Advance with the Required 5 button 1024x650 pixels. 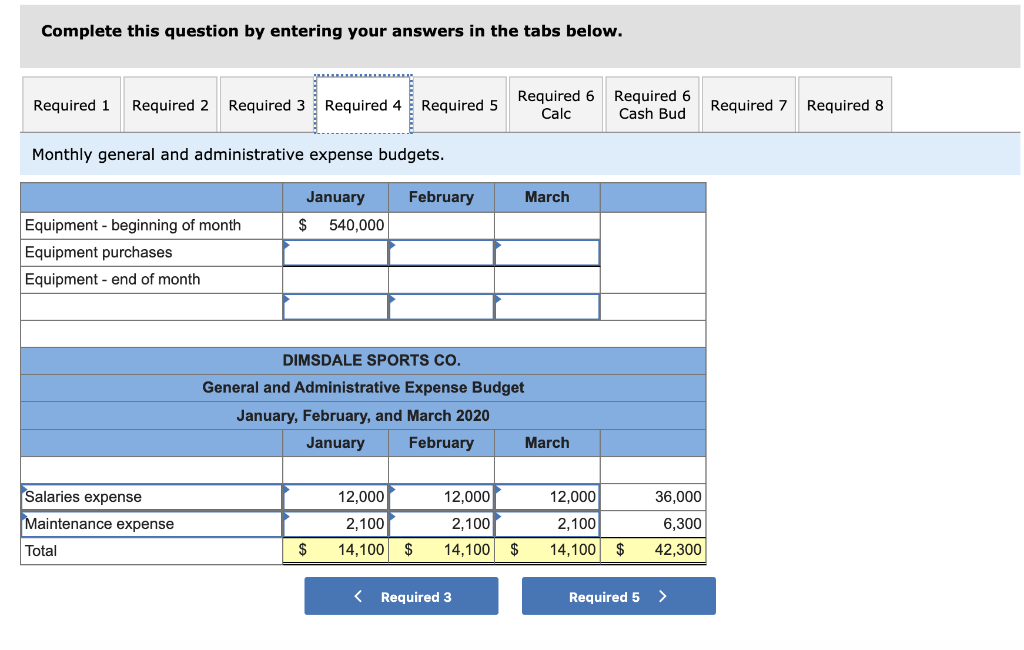point(618,596)
